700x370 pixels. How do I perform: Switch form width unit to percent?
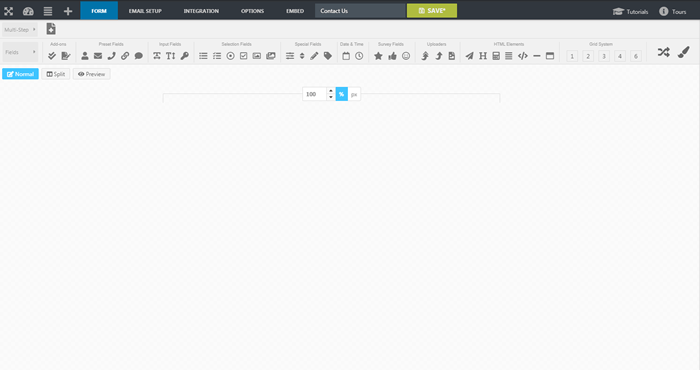(342, 94)
